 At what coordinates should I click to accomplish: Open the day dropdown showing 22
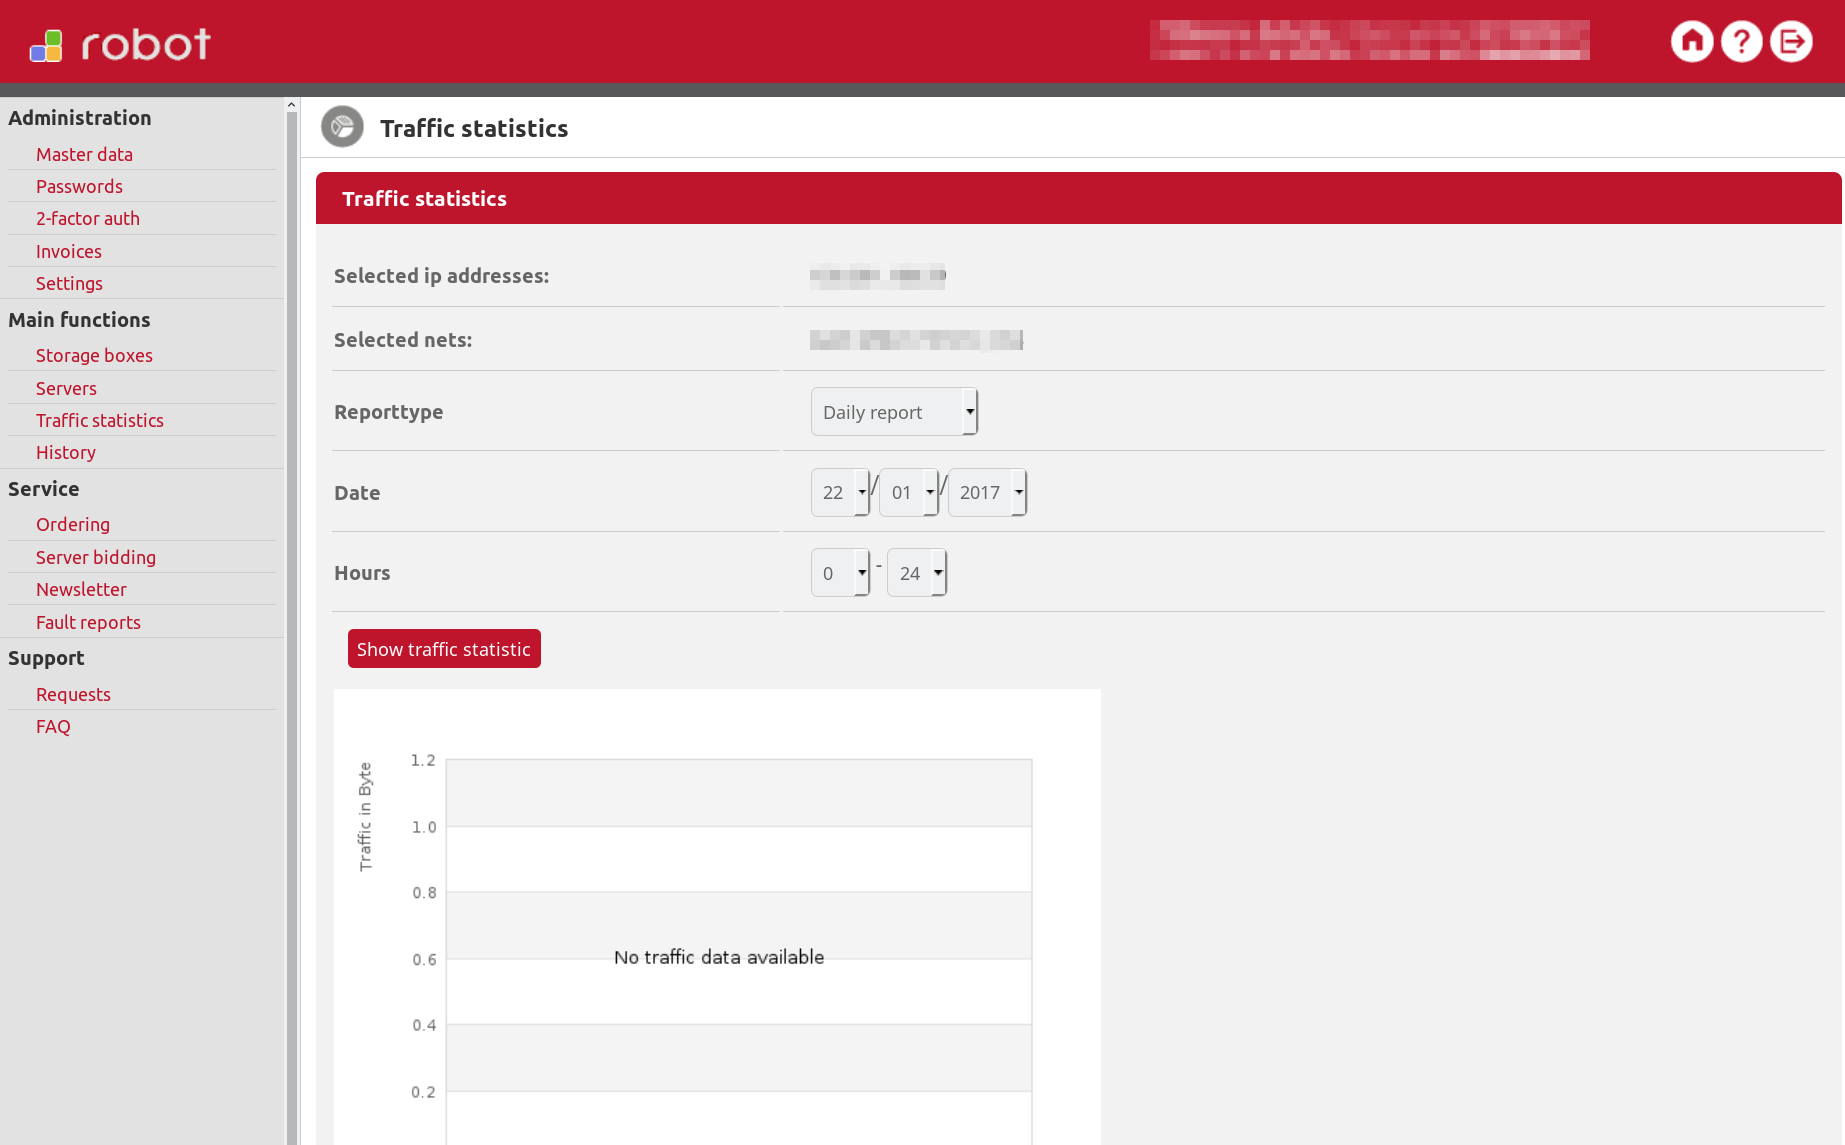coord(840,492)
